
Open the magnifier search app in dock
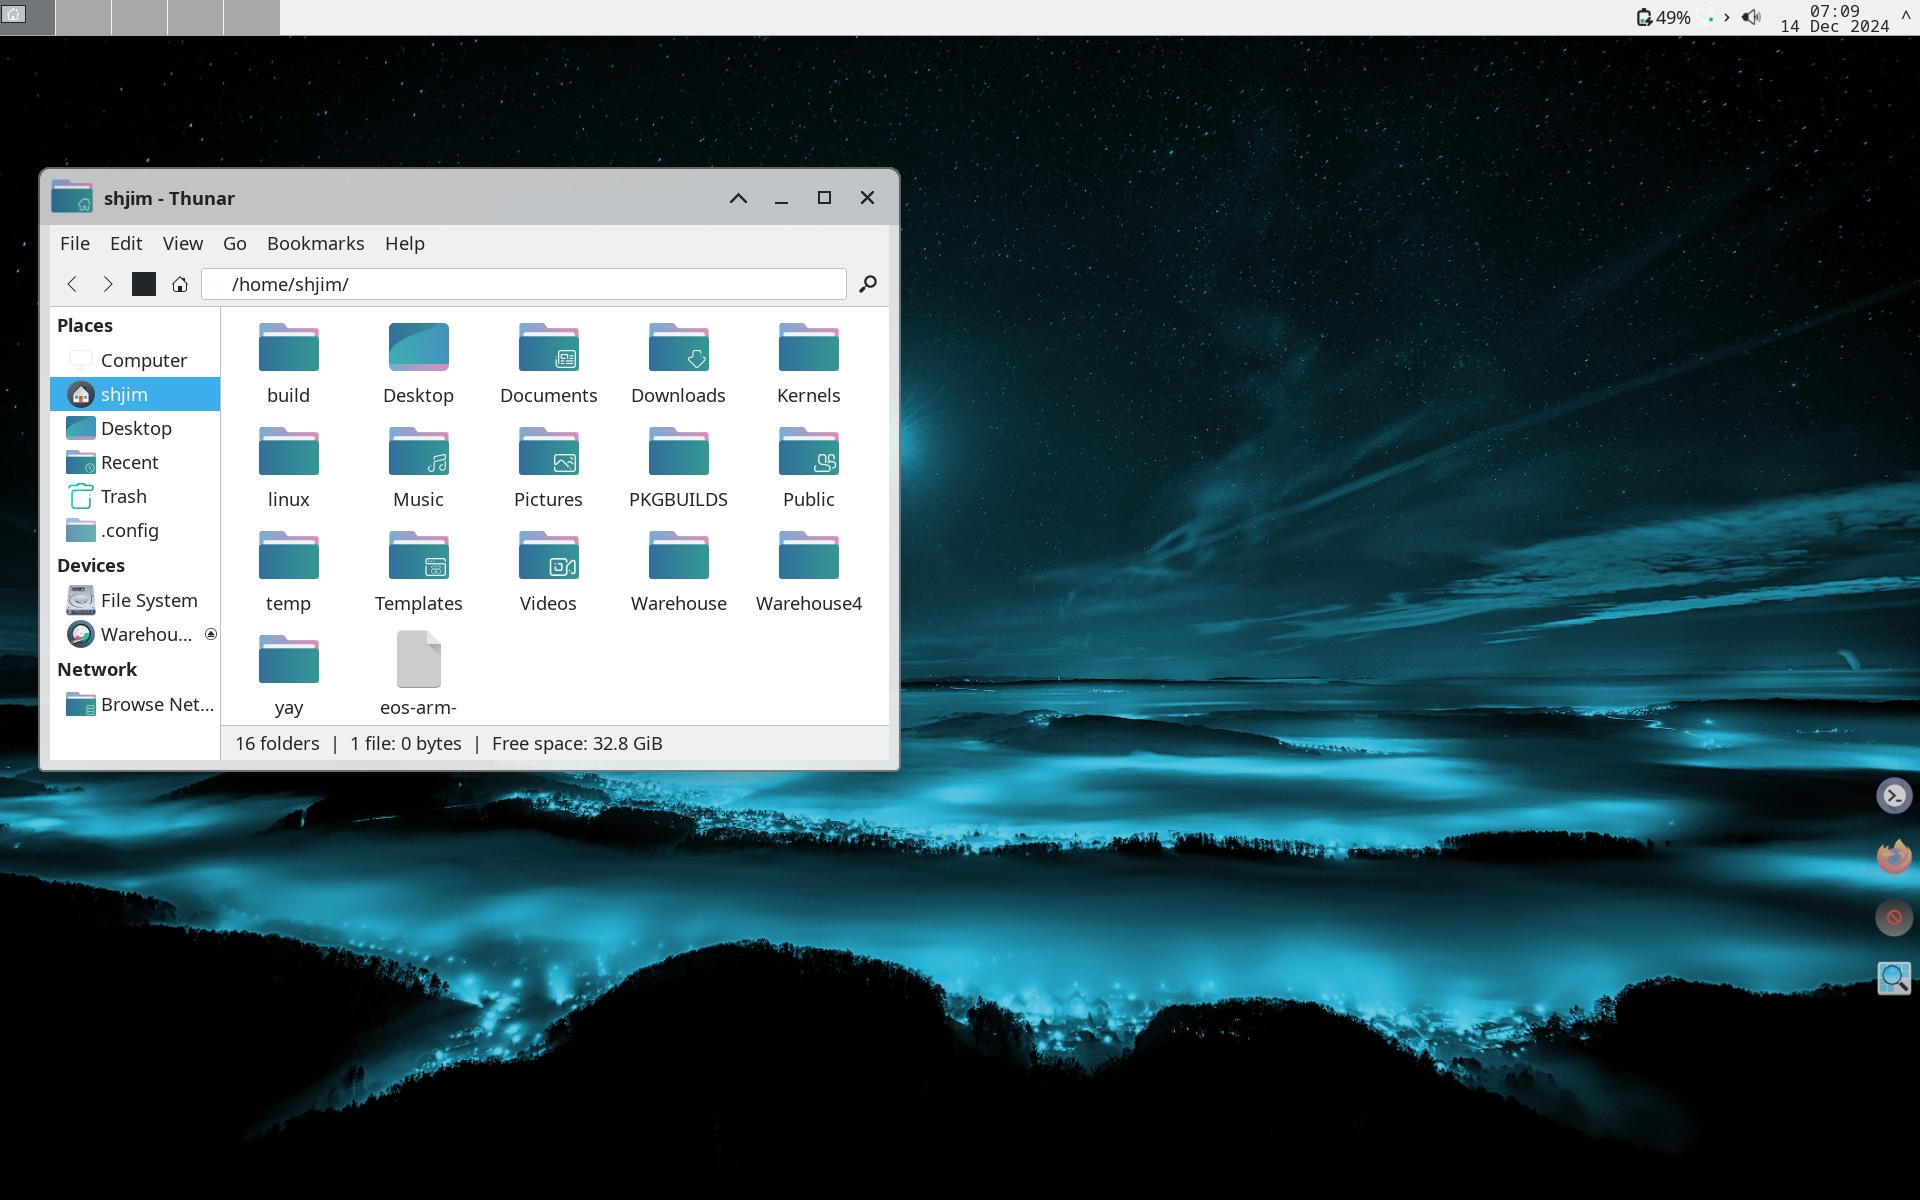click(x=1894, y=978)
